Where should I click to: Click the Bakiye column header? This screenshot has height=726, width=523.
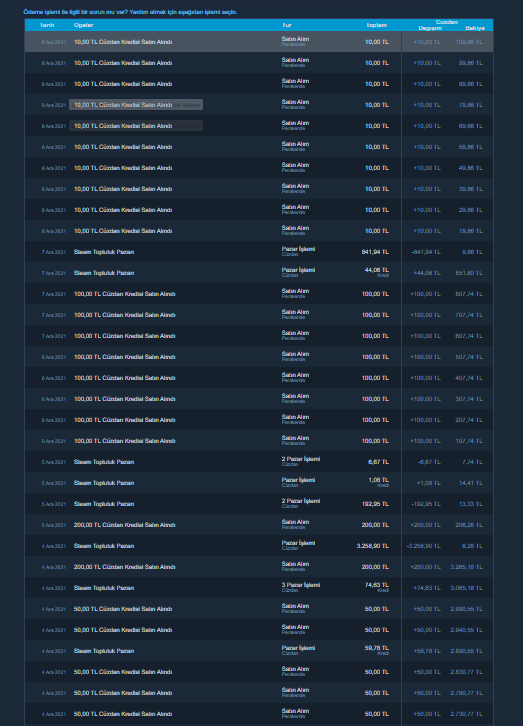click(475, 28)
